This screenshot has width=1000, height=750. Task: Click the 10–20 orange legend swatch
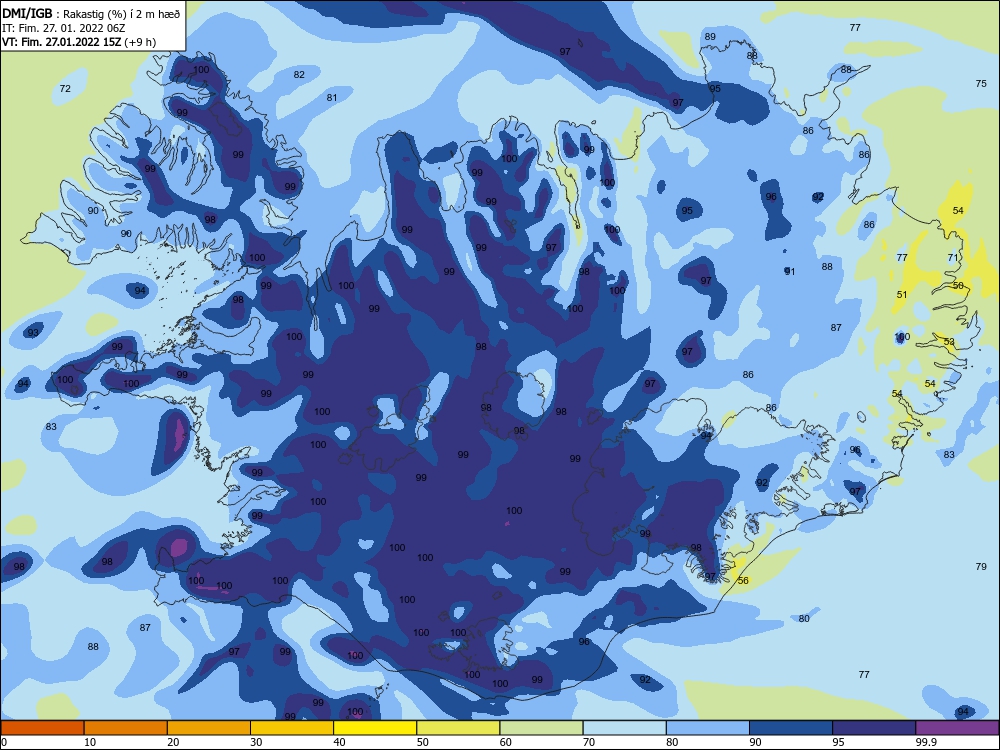[x=126, y=728]
